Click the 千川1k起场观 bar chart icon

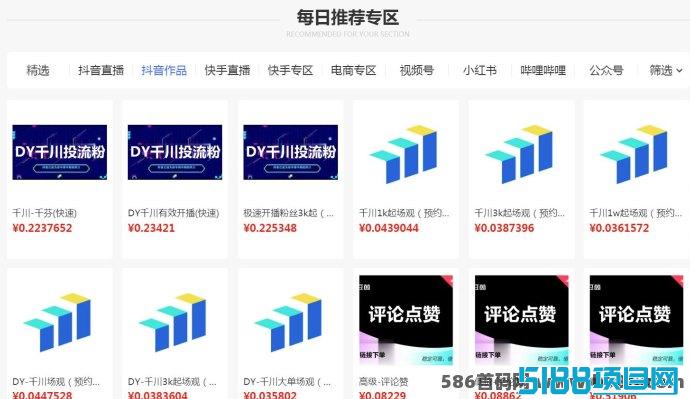(x=404, y=154)
